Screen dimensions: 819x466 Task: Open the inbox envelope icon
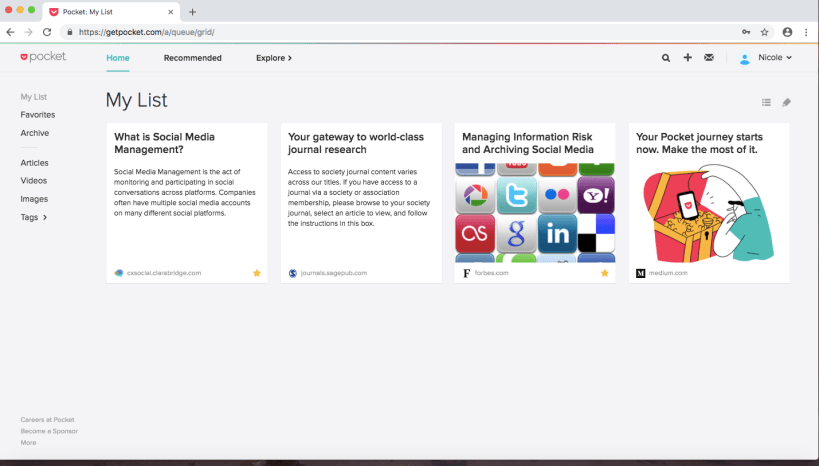point(709,58)
